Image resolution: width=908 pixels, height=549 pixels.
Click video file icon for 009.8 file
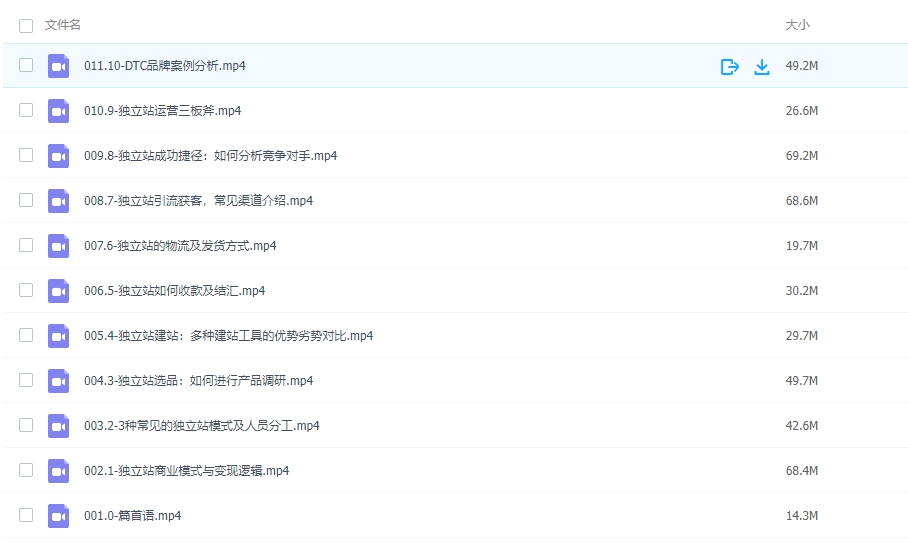coord(58,156)
